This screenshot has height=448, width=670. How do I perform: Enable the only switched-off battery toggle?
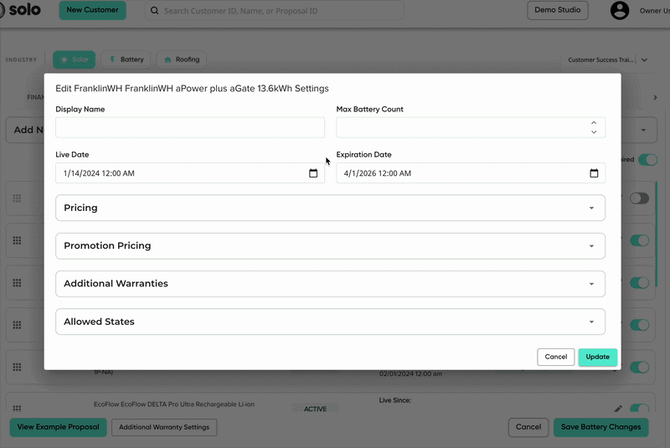click(x=639, y=198)
